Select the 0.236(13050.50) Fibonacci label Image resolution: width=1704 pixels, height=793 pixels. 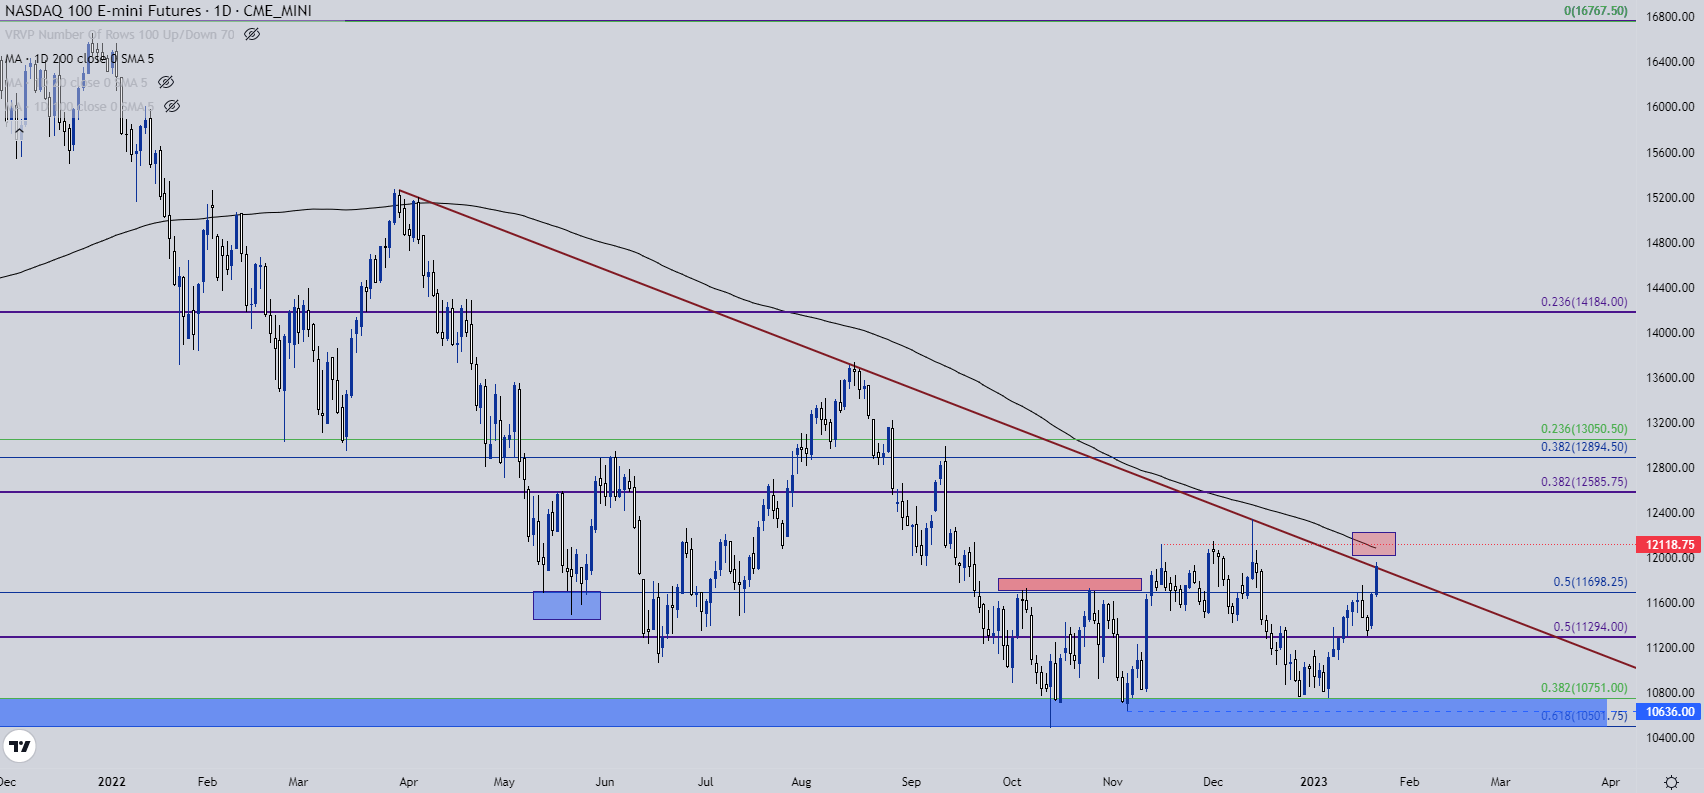(1584, 429)
